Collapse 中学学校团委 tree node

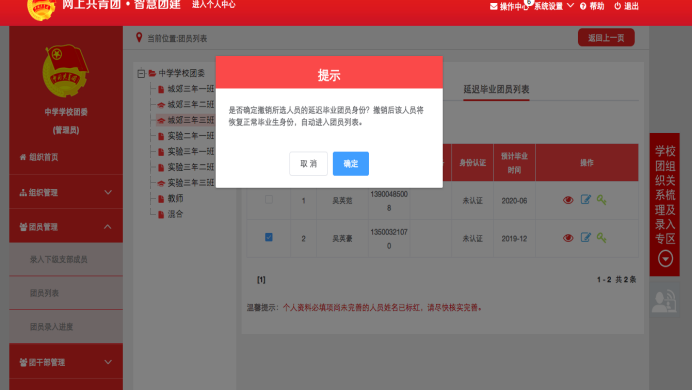tap(141, 73)
